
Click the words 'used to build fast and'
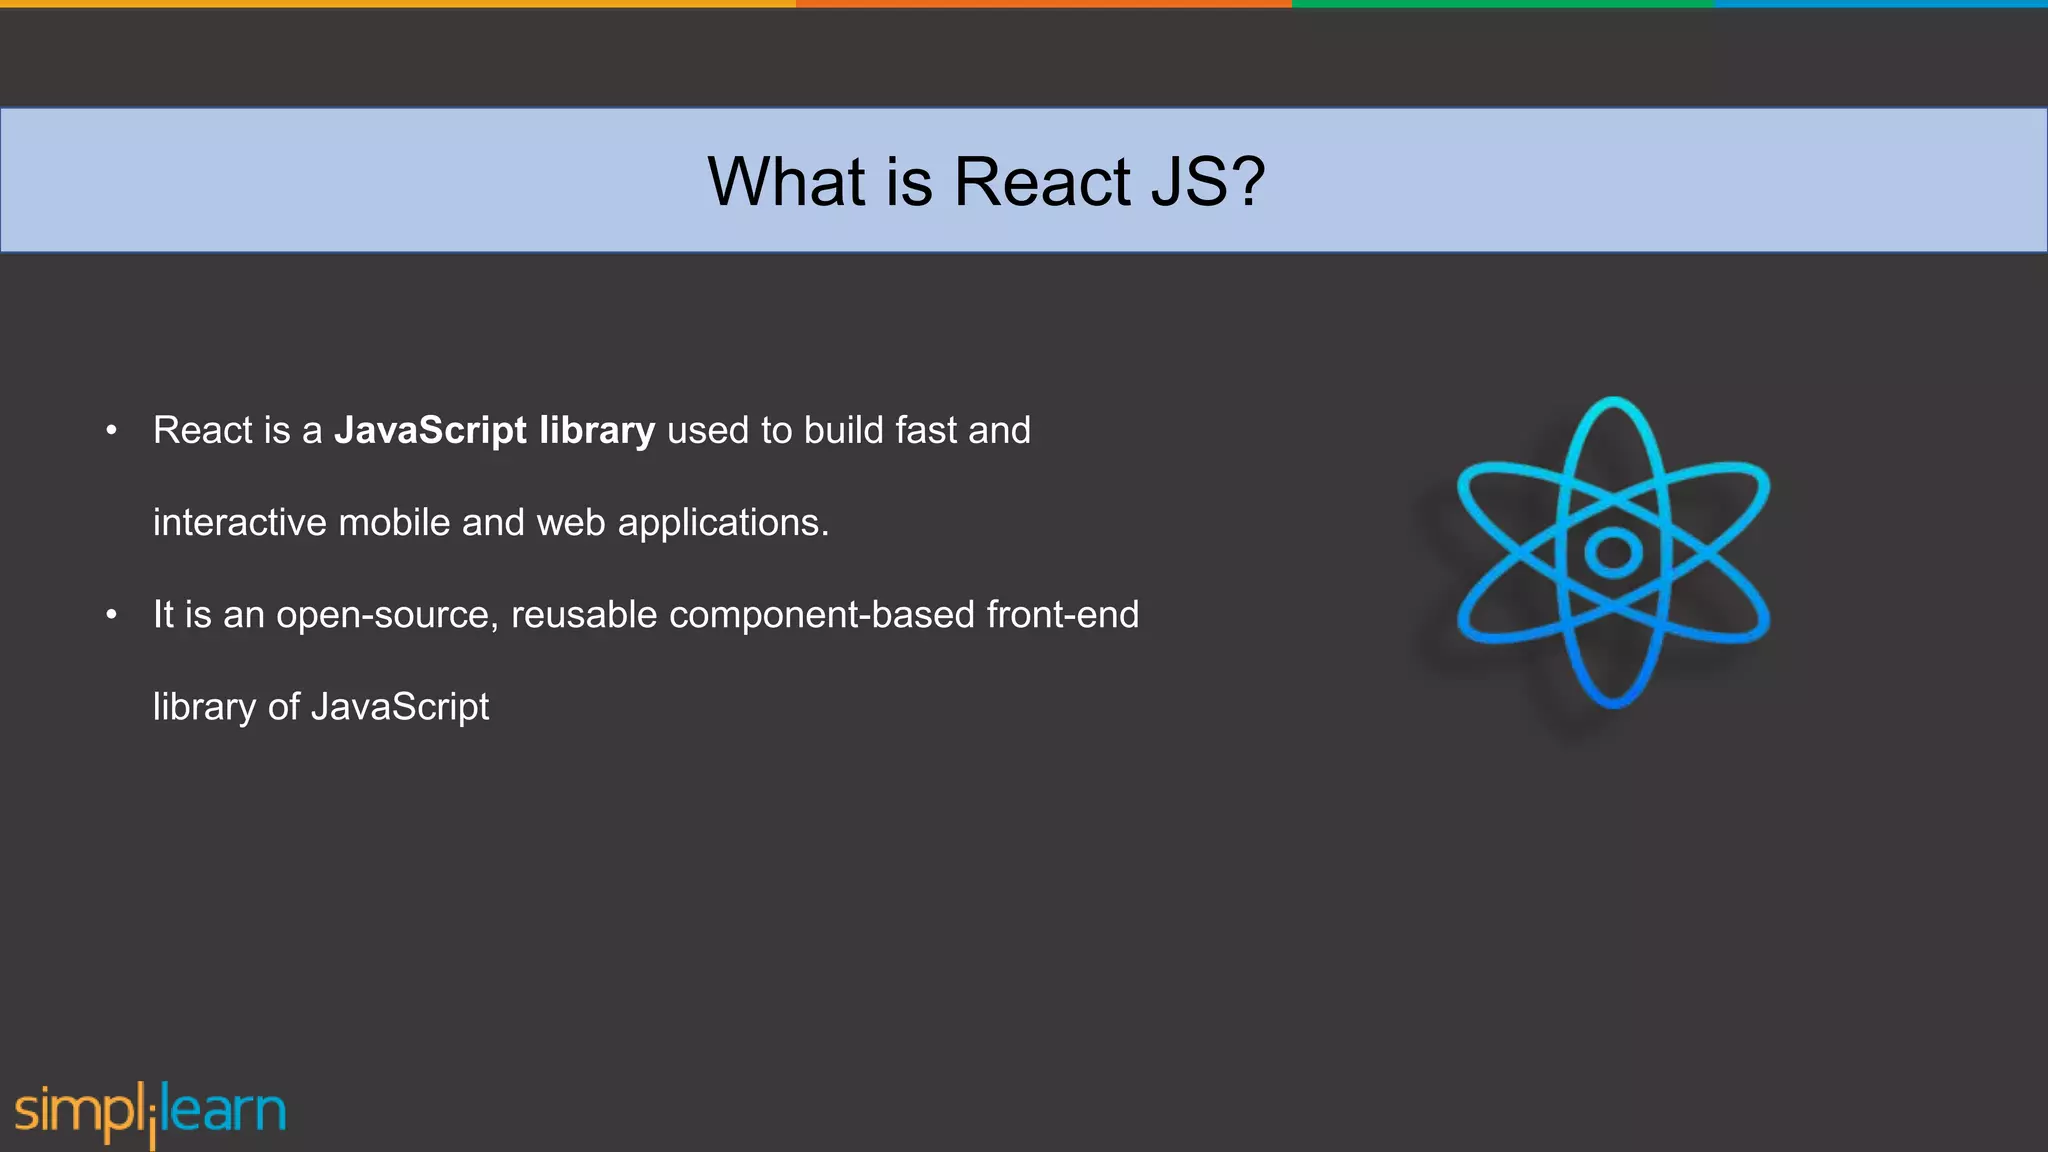[848, 431]
